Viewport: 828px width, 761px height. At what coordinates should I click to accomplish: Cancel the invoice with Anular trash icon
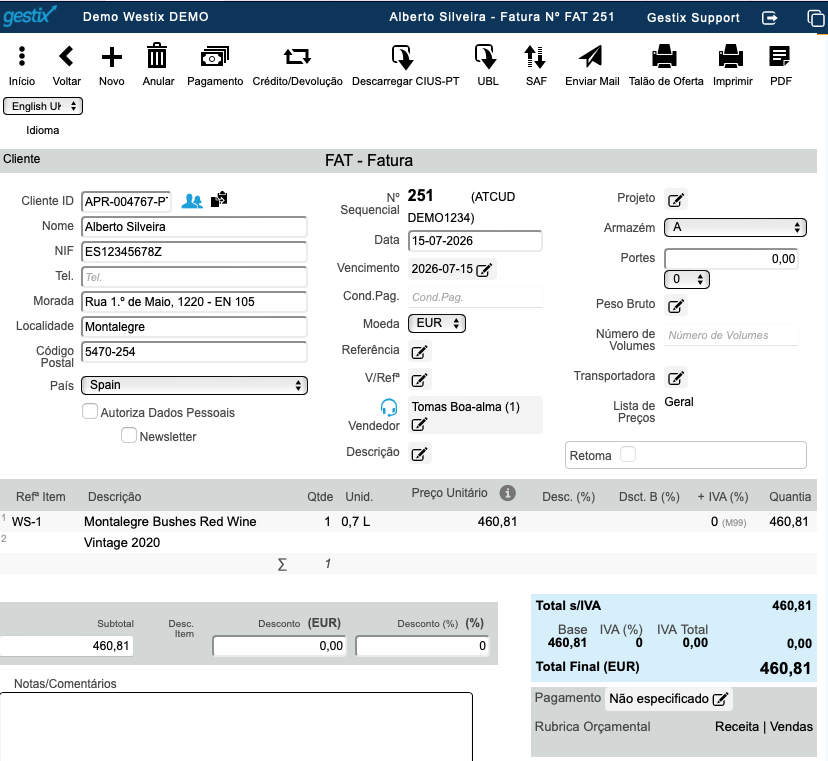(157, 55)
